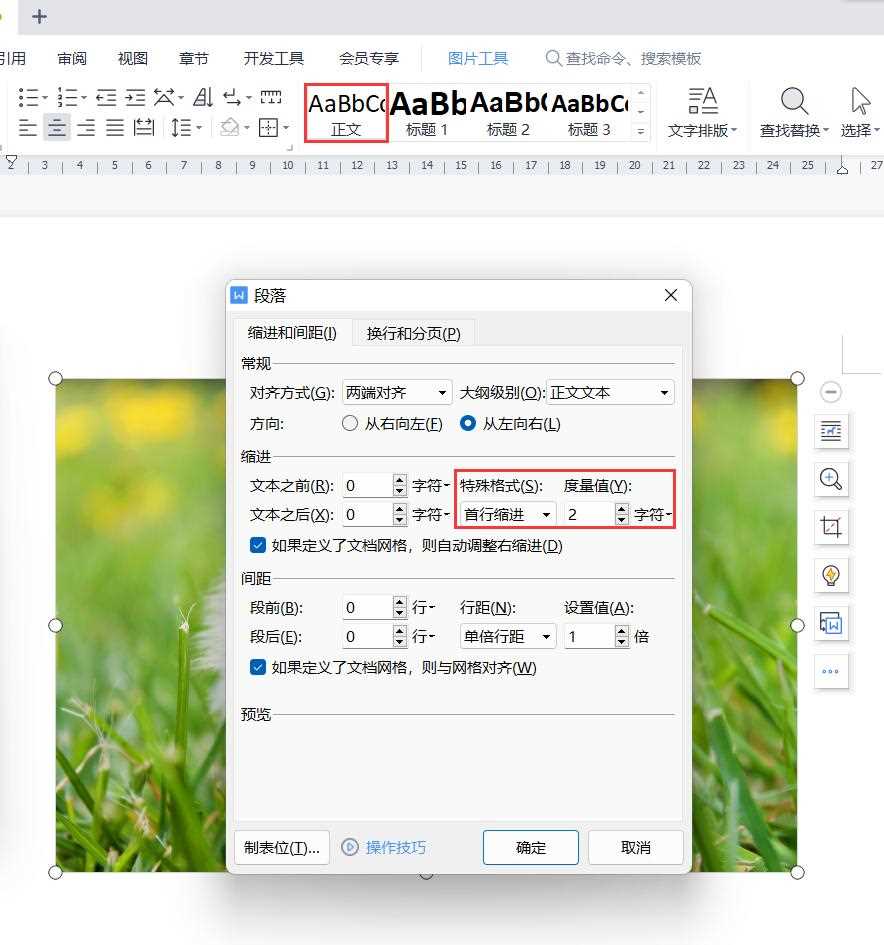Open line spacing (行距) dropdown

coord(507,636)
